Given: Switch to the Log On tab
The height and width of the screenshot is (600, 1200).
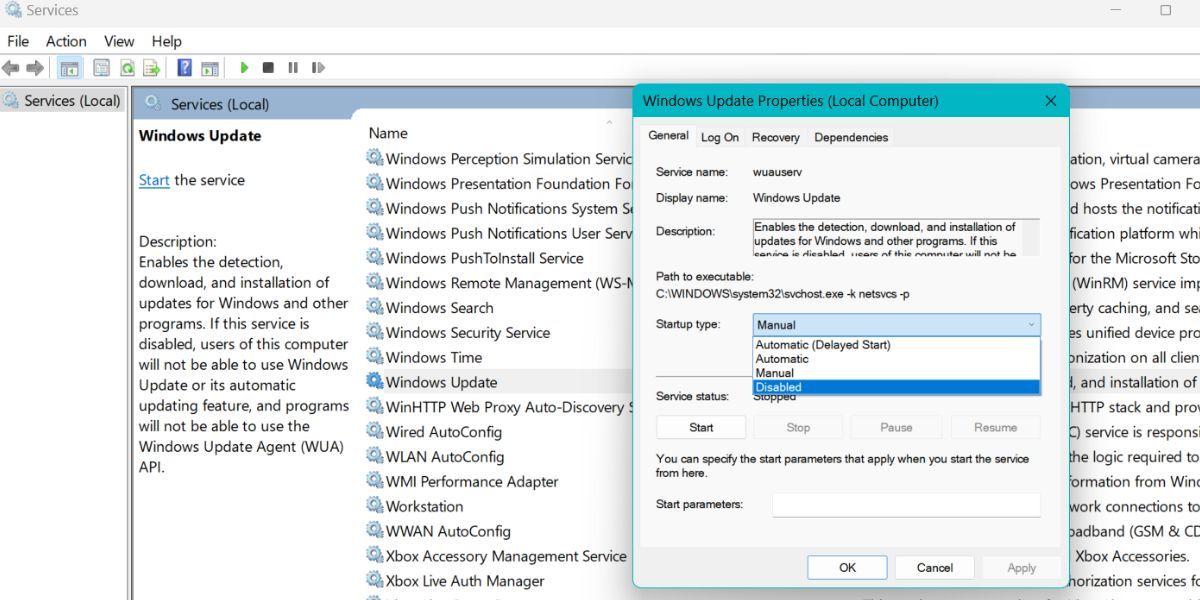Looking at the screenshot, I should (720, 137).
